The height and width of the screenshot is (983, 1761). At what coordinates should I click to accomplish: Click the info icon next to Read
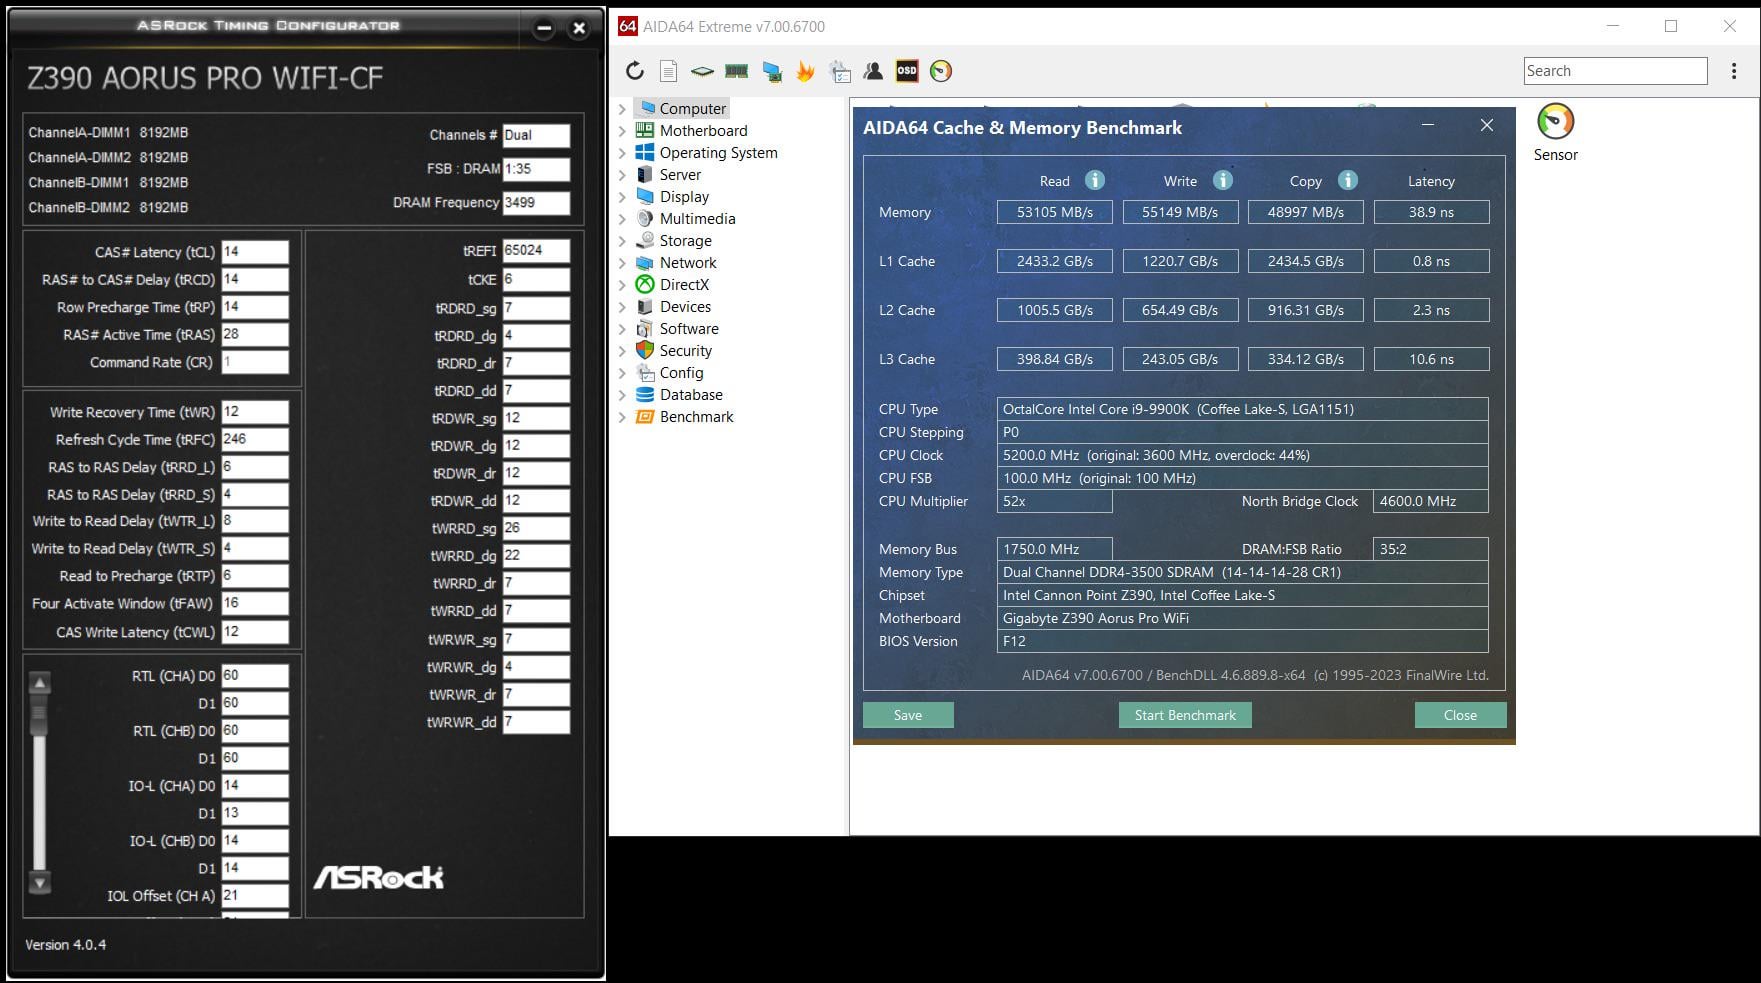pos(1095,180)
